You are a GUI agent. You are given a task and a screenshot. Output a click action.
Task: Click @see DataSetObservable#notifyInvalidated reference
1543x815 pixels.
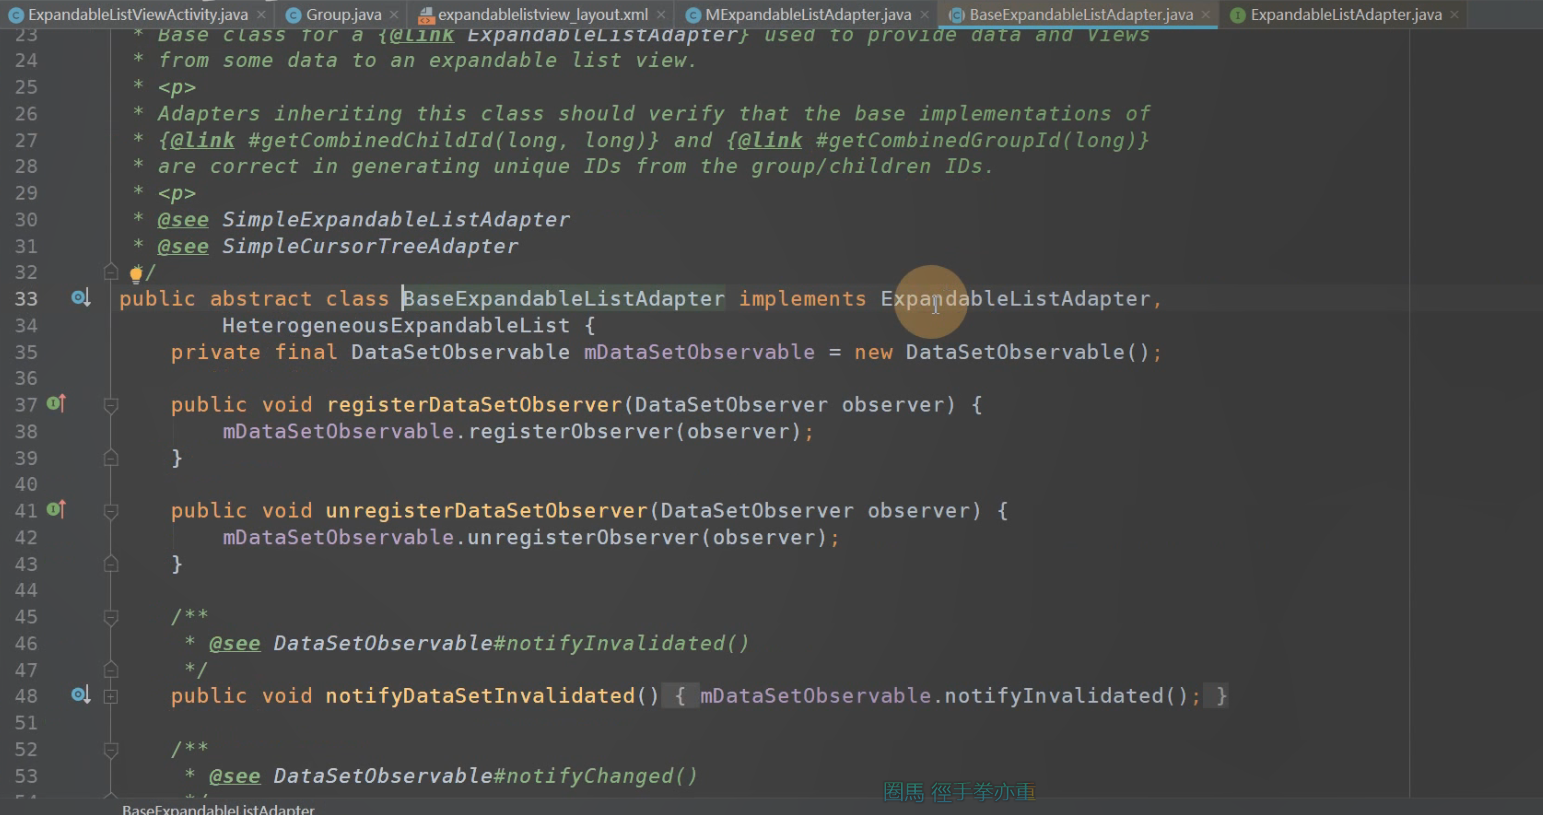coord(511,643)
